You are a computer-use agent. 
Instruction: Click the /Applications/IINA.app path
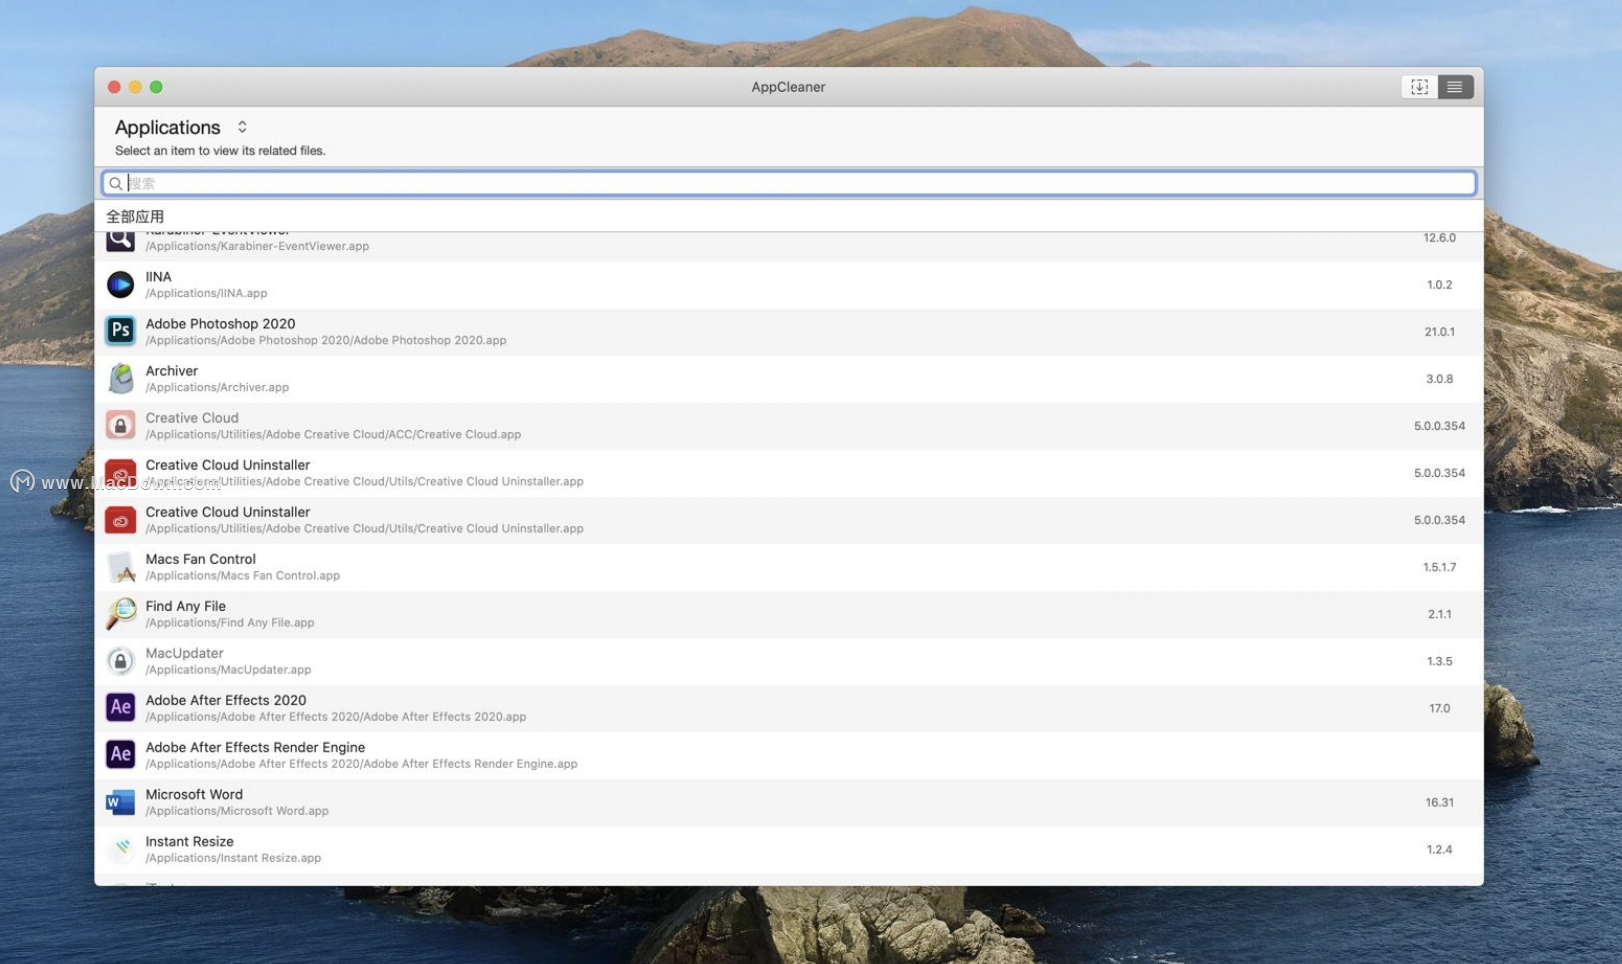click(206, 294)
